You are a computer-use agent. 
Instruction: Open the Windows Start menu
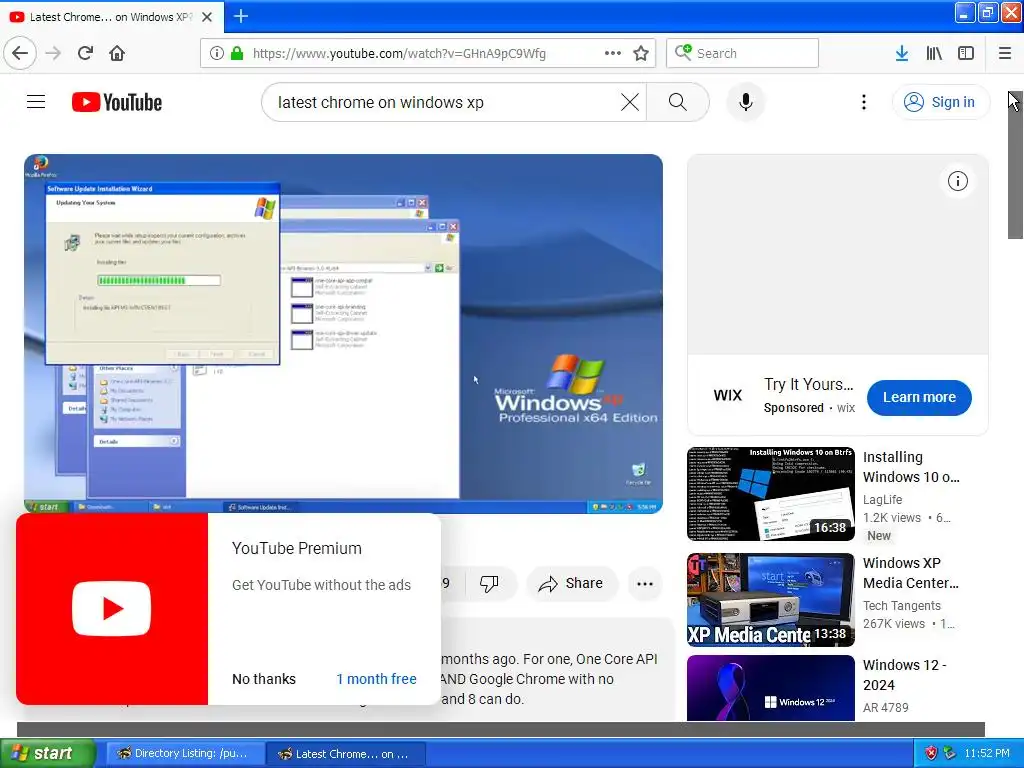click(x=48, y=753)
